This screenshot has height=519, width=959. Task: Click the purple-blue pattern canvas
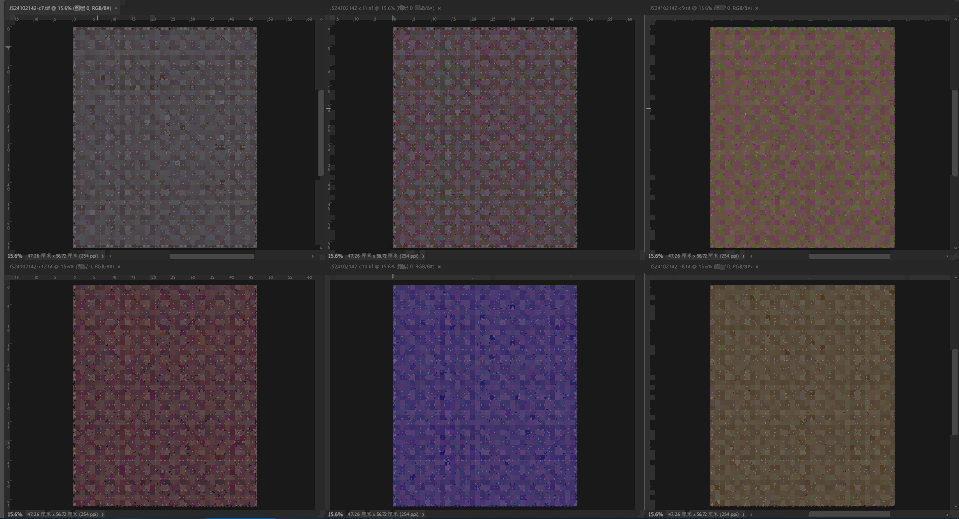point(485,395)
